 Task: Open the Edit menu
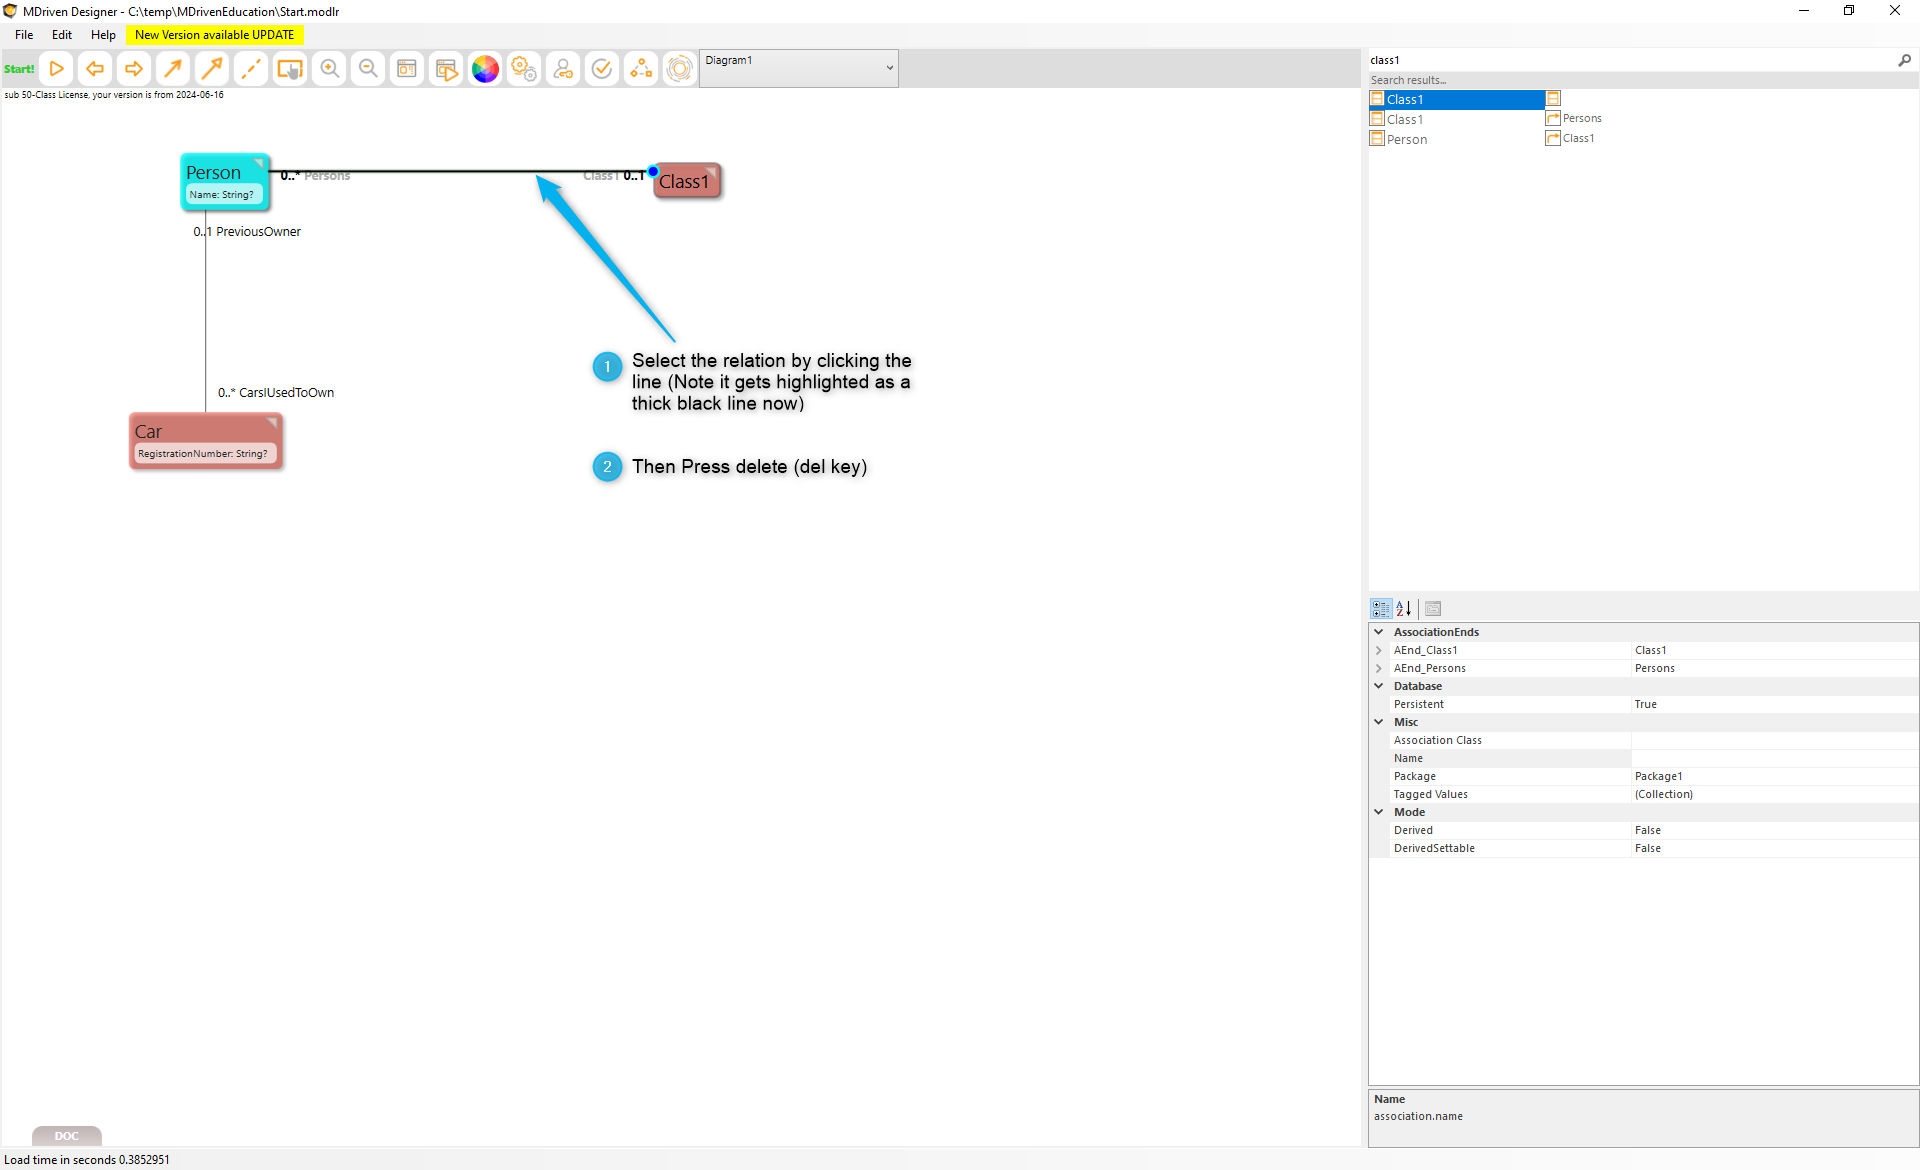click(x=62, y=35)
